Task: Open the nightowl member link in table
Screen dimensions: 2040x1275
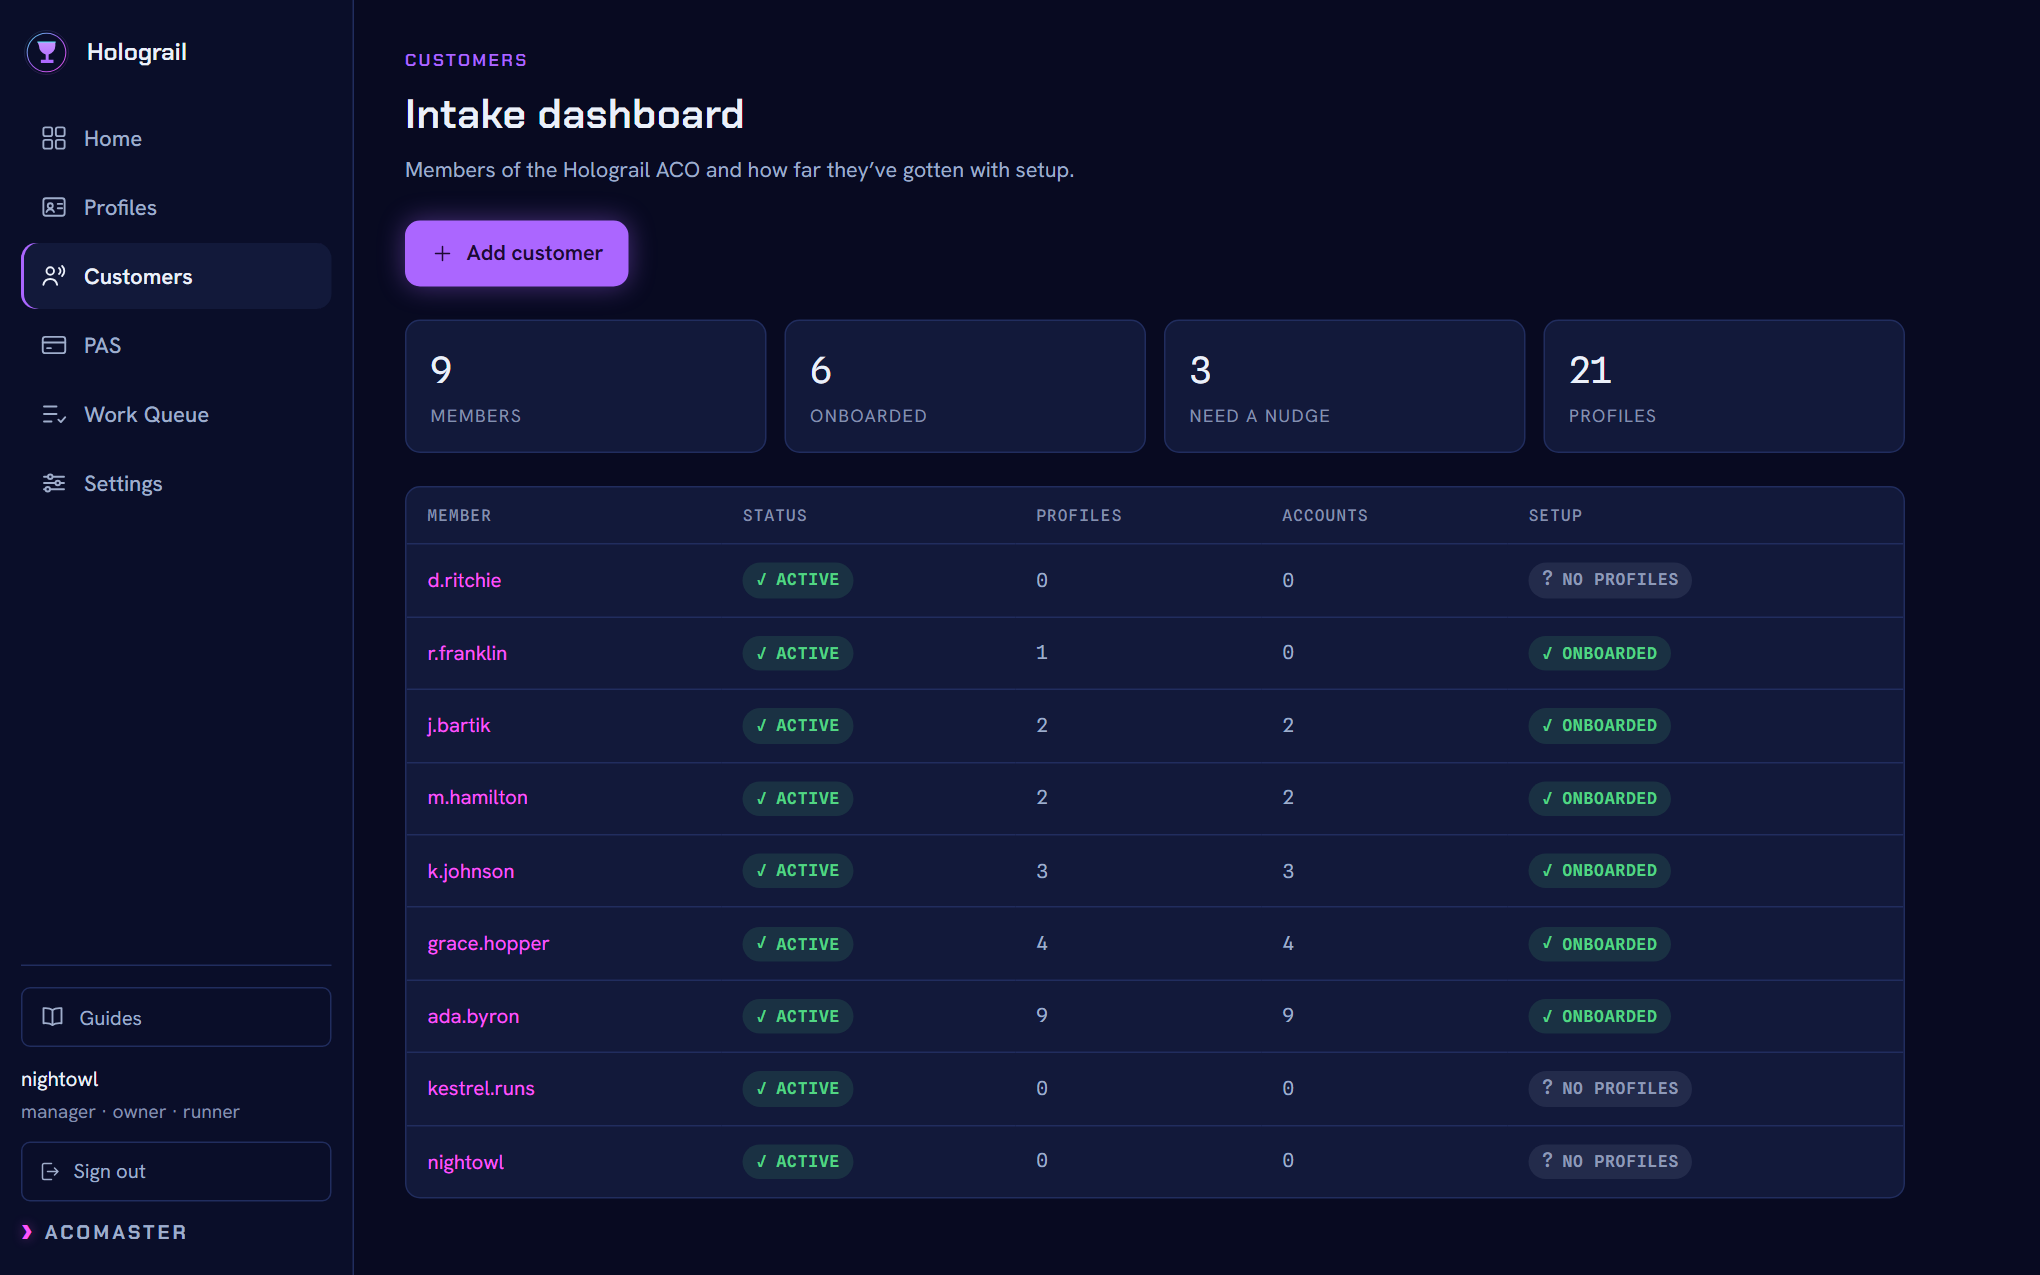Action: coord(465,1162)
